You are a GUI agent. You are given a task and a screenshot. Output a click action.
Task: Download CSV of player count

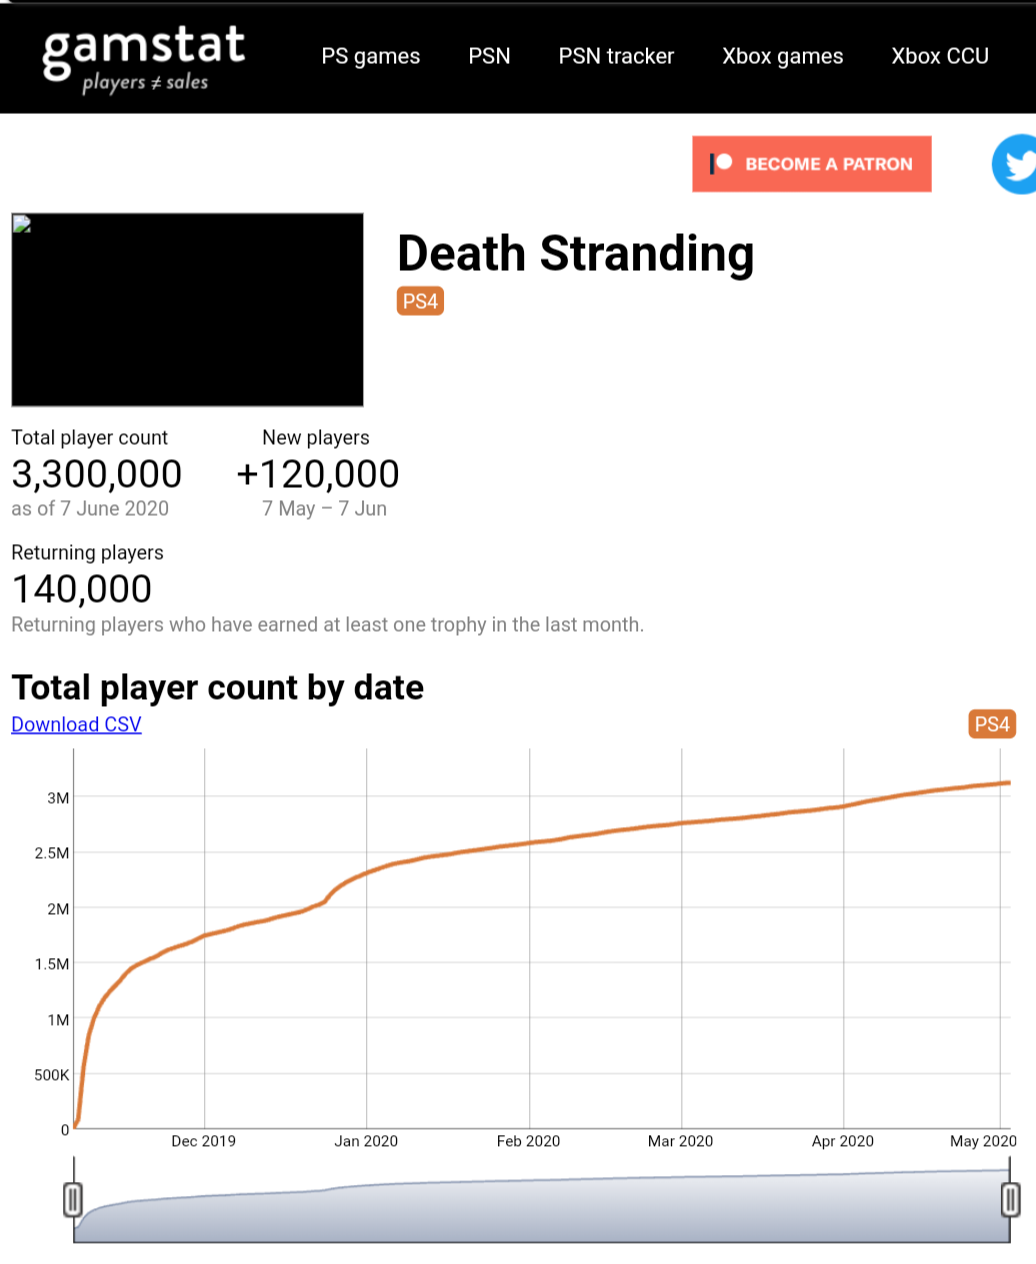[76, 724]
